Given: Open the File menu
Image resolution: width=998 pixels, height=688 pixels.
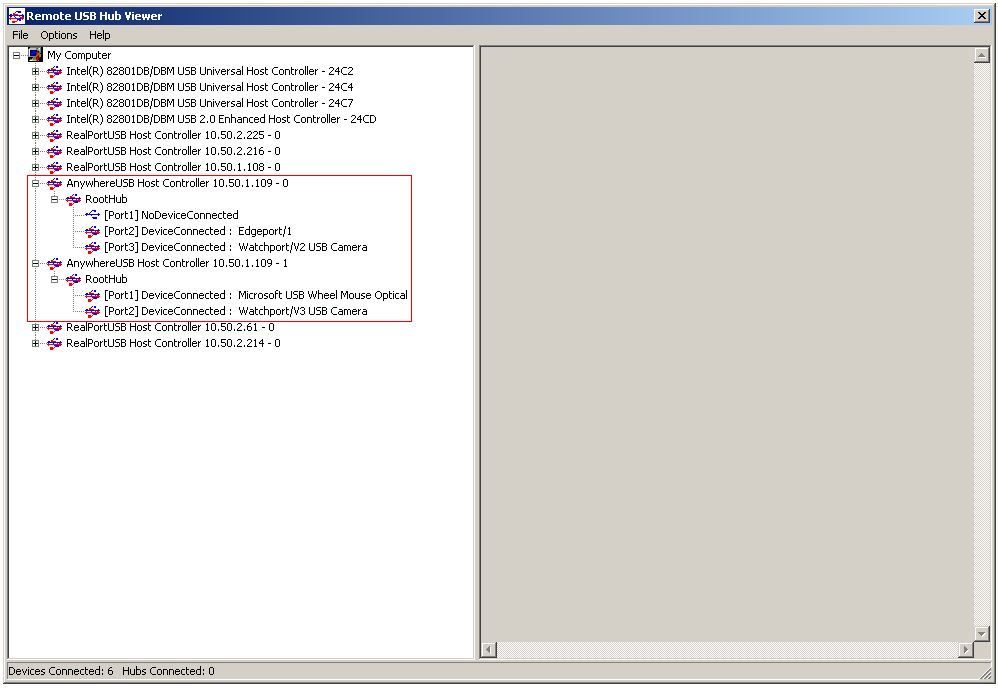Looking at the screenshot, I should coord(20,35).
